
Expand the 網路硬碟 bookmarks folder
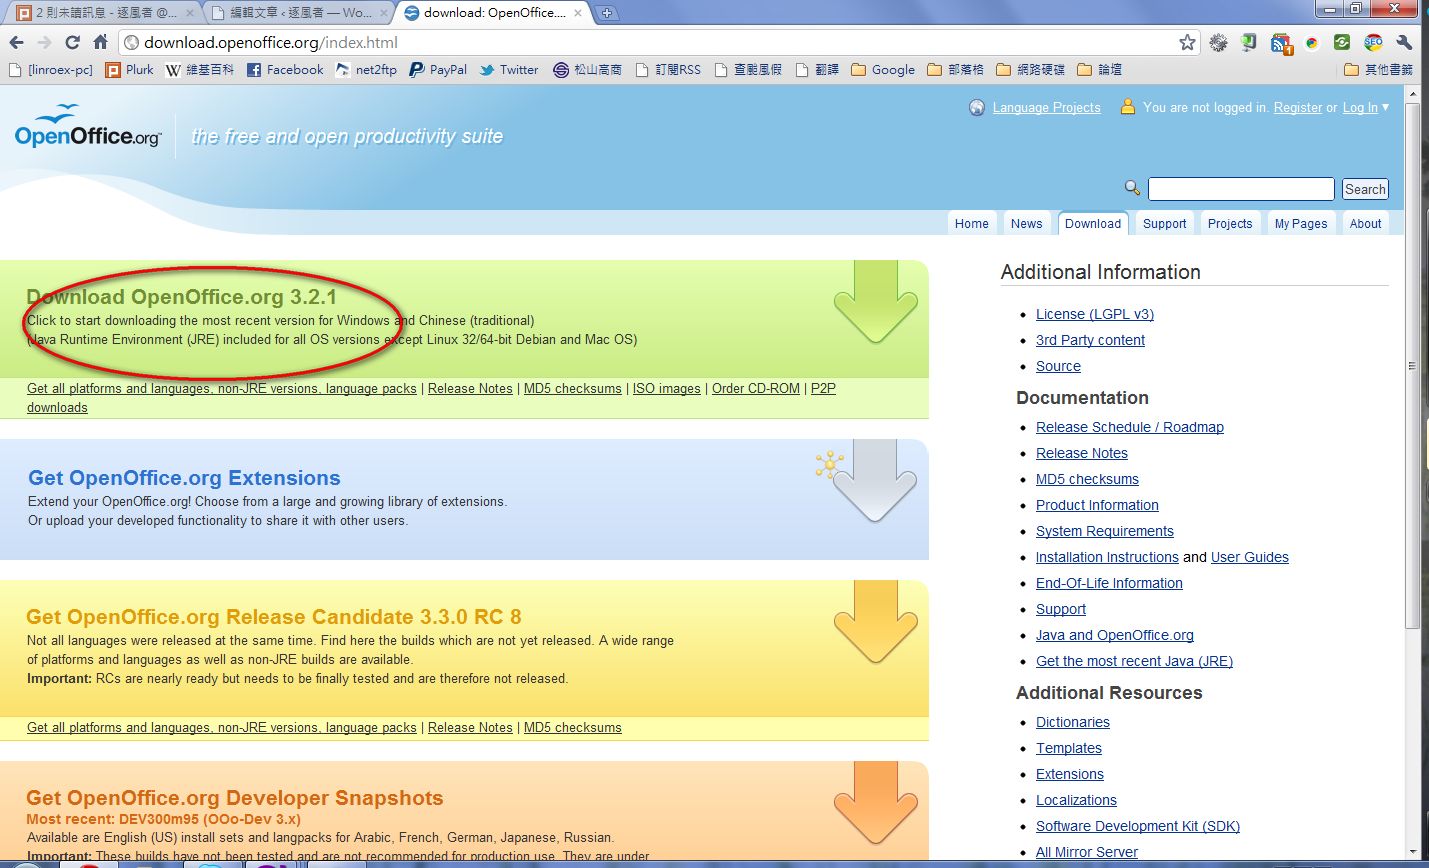(x=1031, y=70)
